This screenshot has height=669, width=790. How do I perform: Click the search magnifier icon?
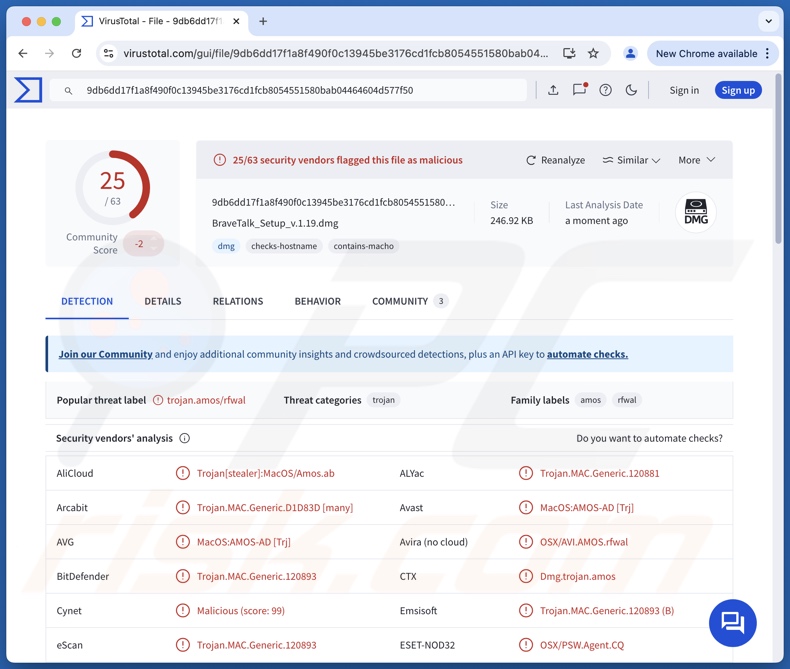[68, 91]
